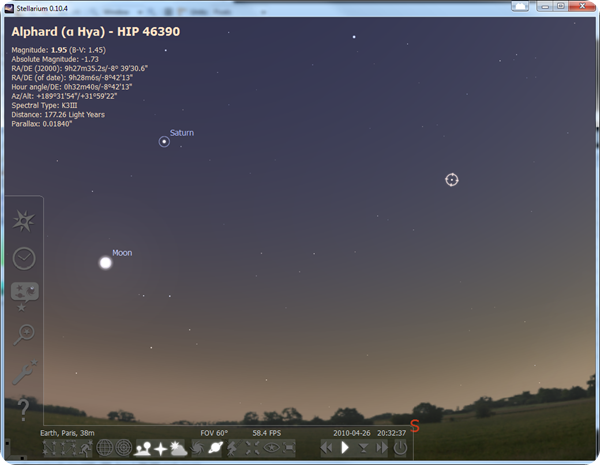Enable night mode eye icon

tap(271, 447)
